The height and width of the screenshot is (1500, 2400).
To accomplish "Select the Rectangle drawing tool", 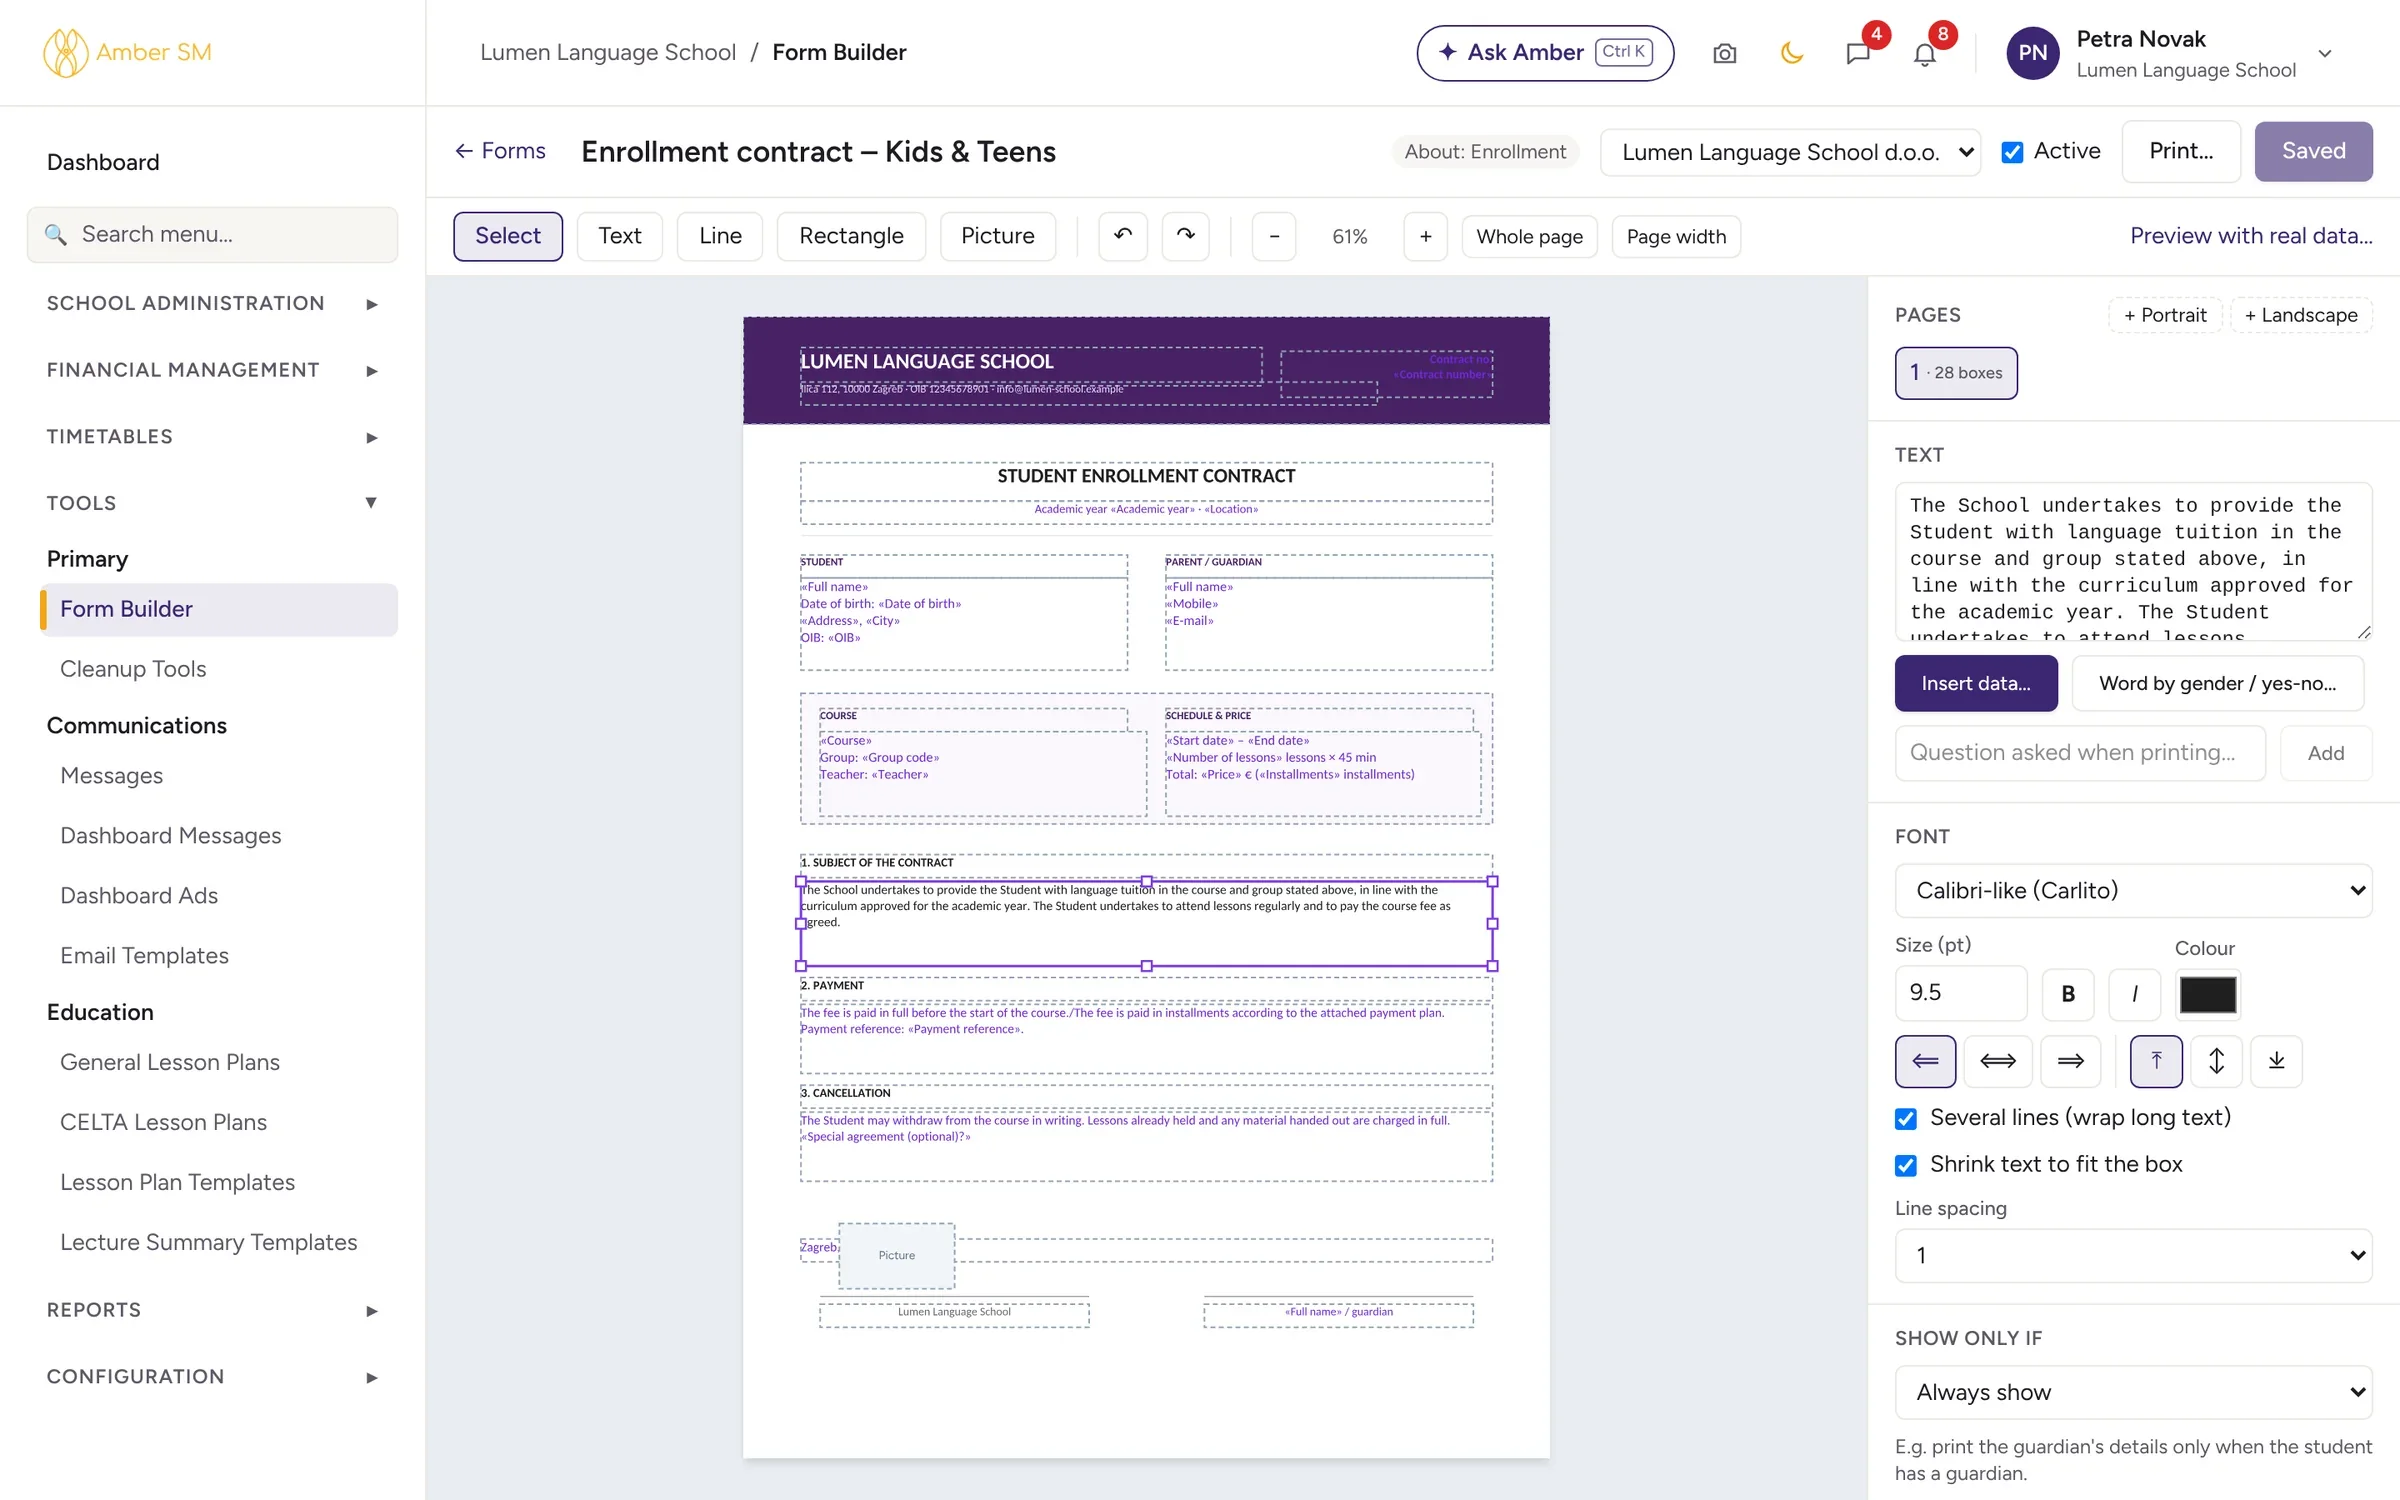I will pyautogui.click(x=851, y=236).
